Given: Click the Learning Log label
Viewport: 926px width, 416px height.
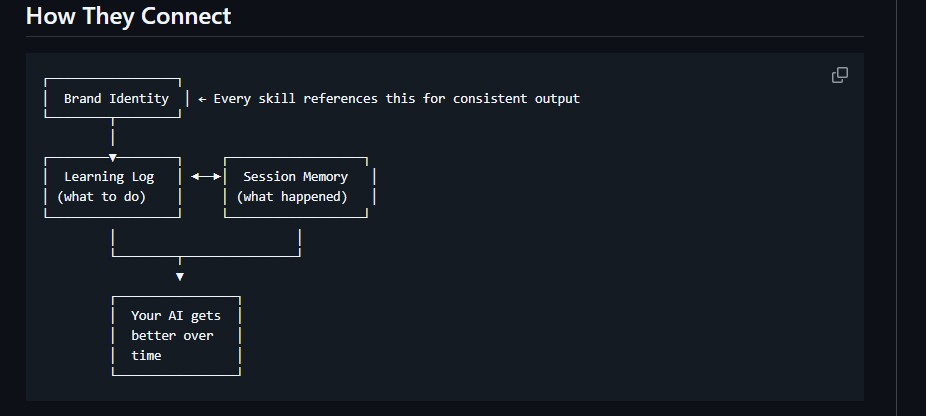Looking at the screenshot, I should (x=109, y=177).
